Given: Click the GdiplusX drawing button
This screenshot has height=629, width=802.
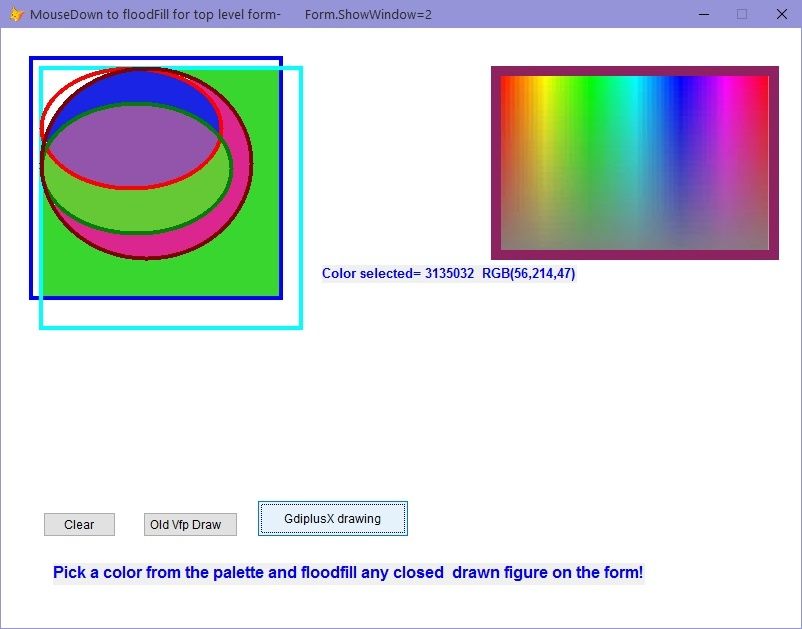Looking at the screenshot, I should click(332, 519).
